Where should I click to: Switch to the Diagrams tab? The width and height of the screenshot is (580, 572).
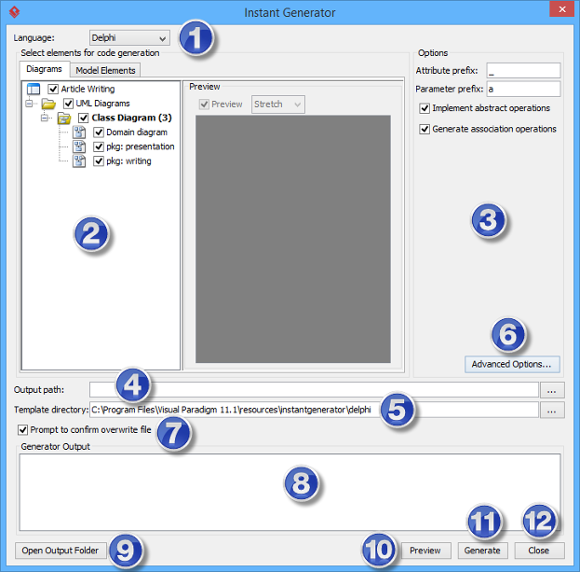click(44, 69)
